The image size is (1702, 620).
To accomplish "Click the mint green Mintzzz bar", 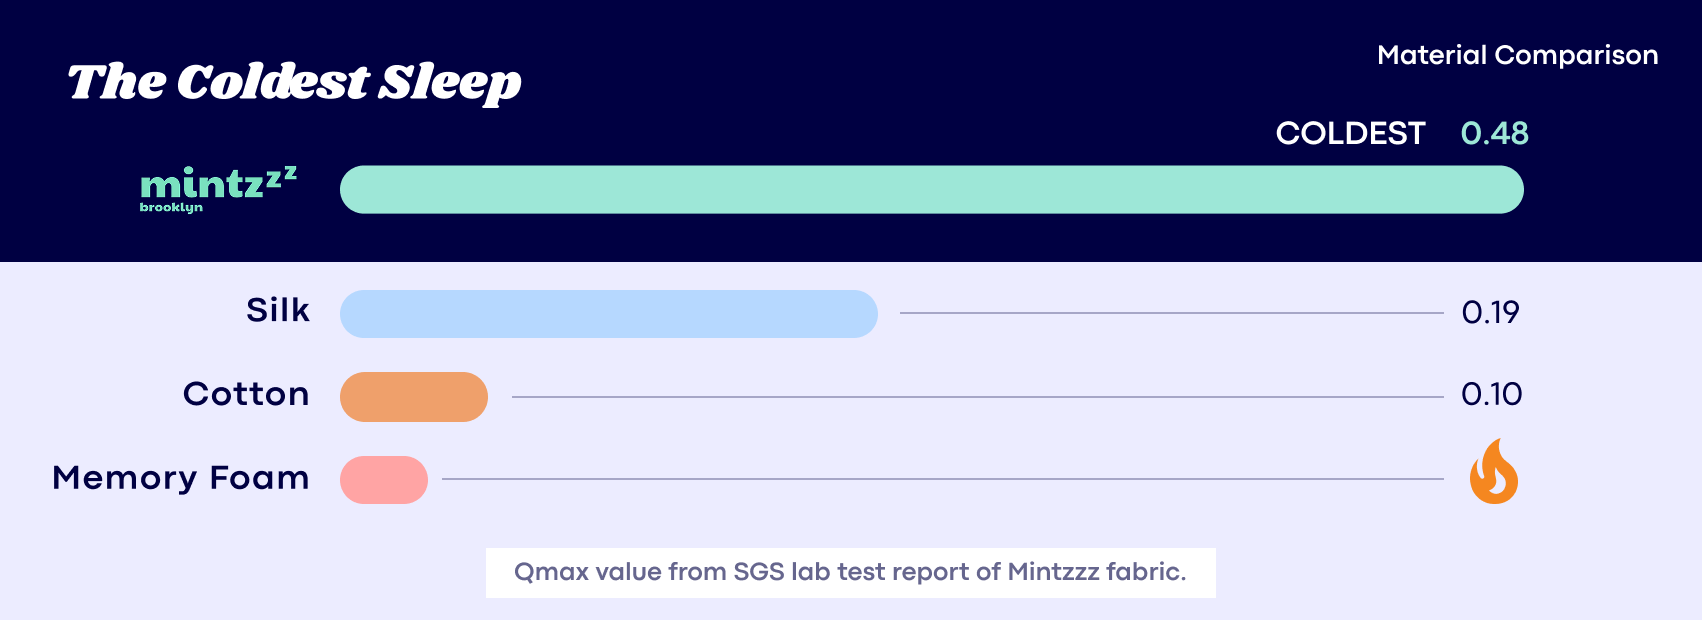I will point(931,190).
